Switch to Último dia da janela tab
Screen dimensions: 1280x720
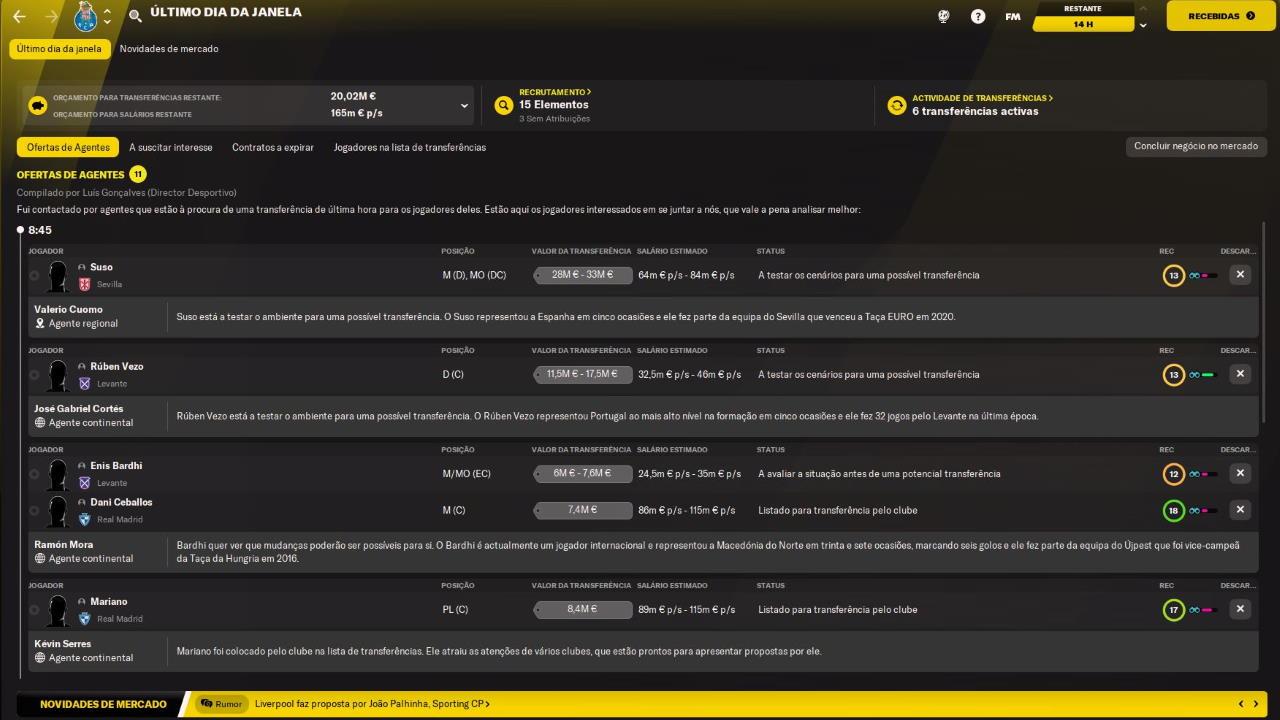click(x=59, y=49)
